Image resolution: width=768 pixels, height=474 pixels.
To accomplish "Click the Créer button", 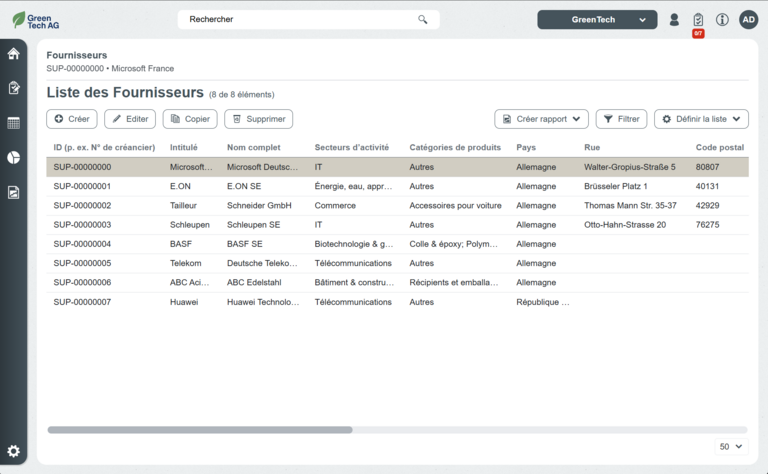I will 72,119.
